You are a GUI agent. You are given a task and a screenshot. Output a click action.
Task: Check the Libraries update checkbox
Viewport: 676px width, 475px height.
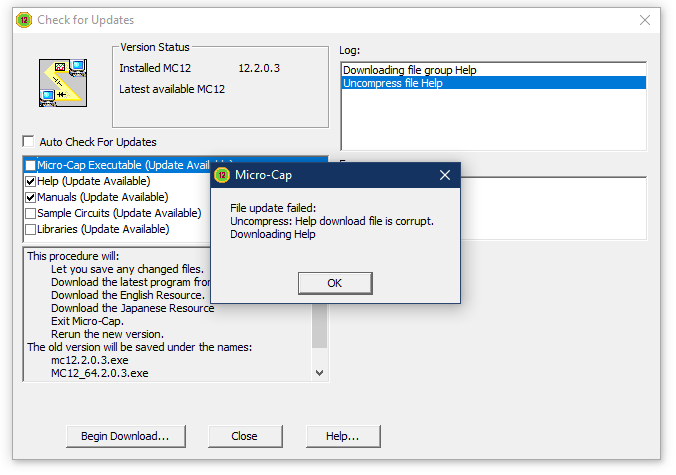[x=31, y=229]
